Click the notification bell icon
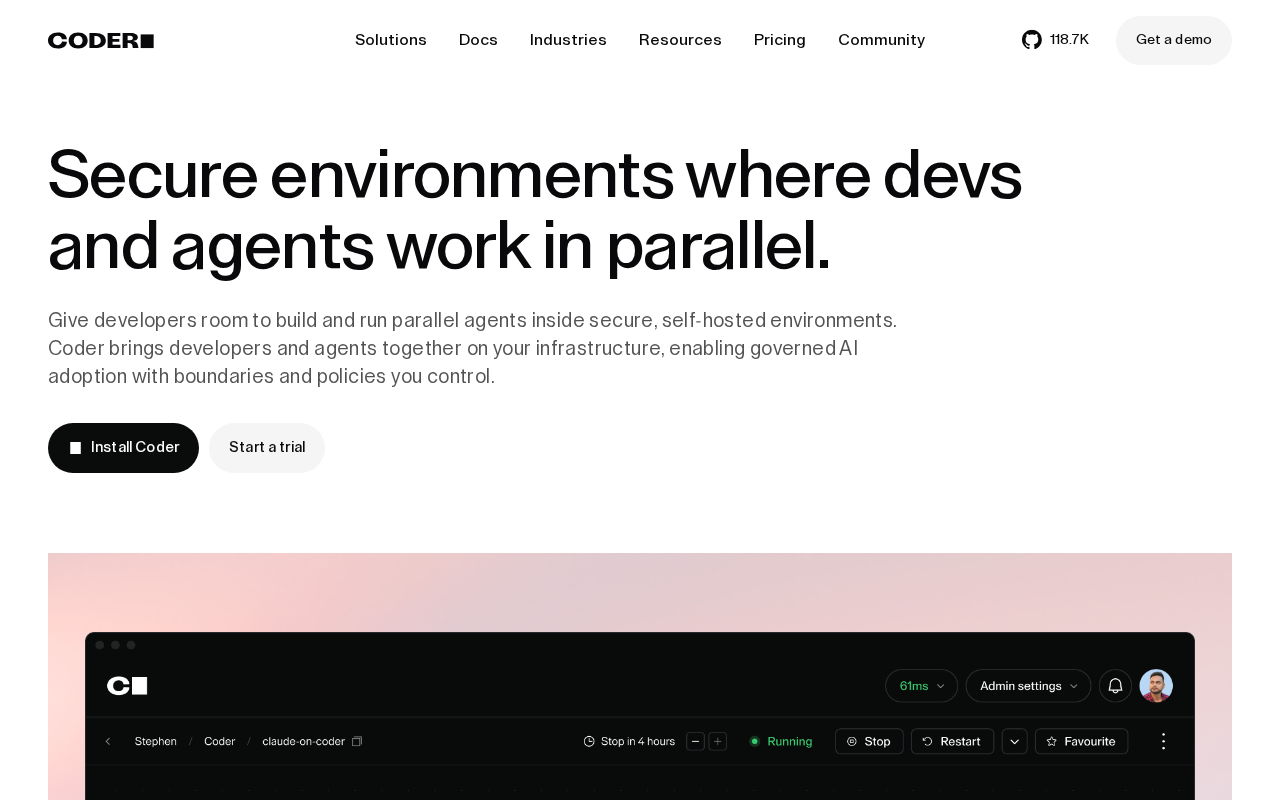Image resolution: width=1280 pixels, height=800 pixels. 1115,686
